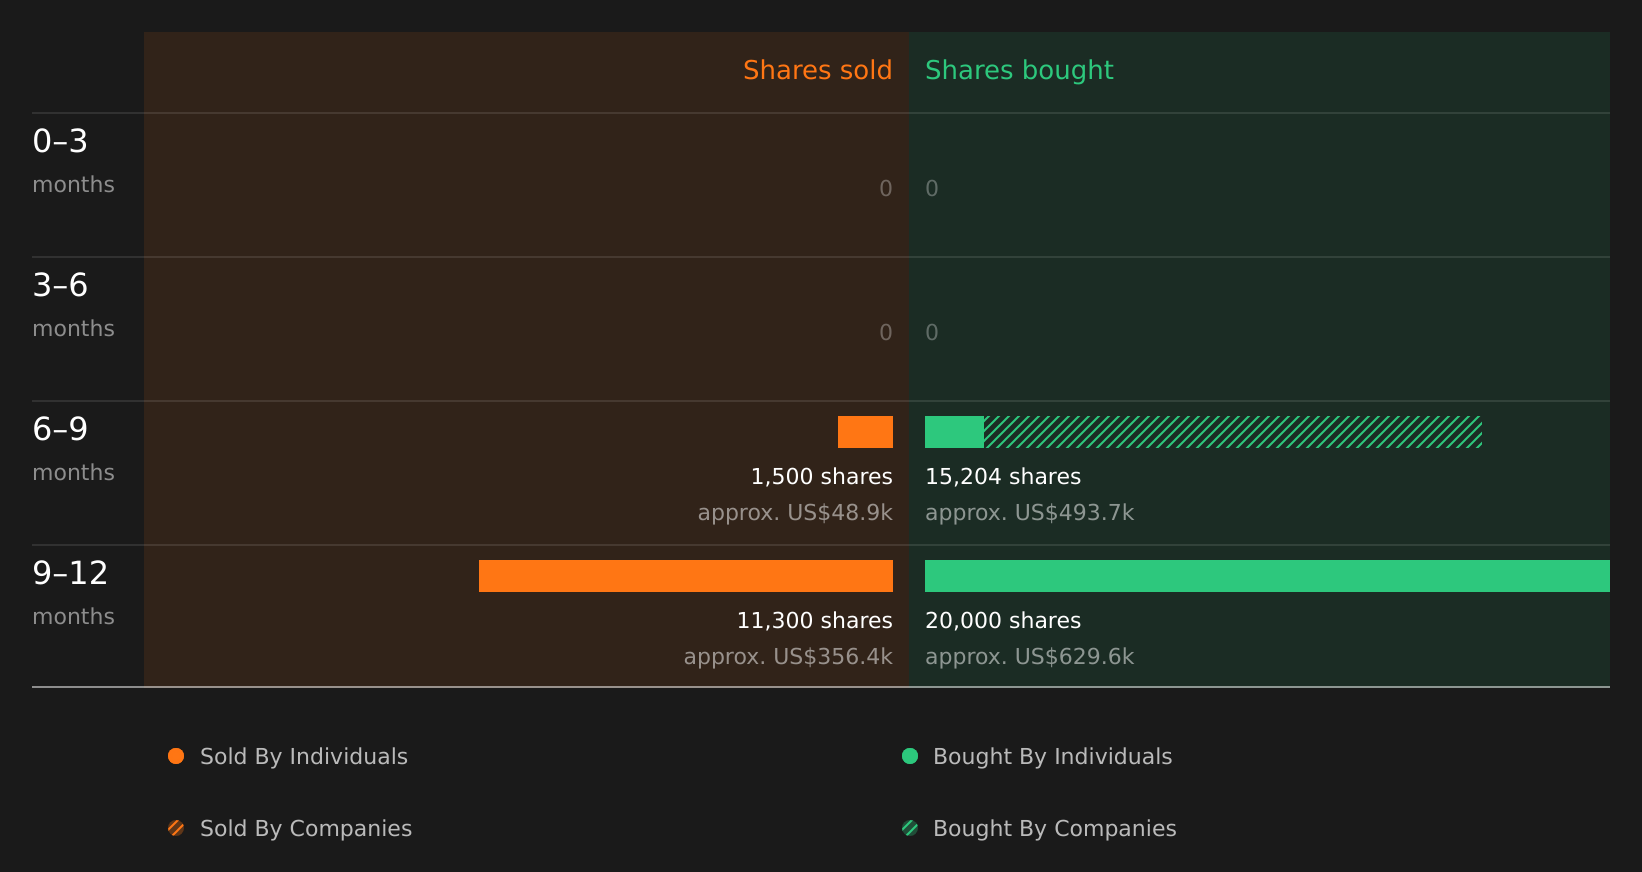Click the striped Bought By Companies legend icon

[910, 828]
